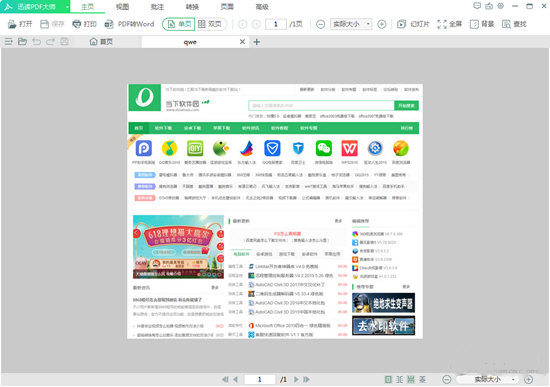550x387 pixels.
Task: Click the save disk icon in quick bar
Action: (x=64, y=42)
